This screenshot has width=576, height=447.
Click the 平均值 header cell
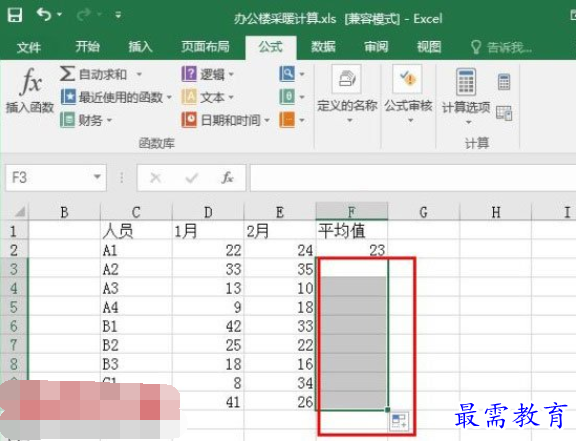point(352,231)
